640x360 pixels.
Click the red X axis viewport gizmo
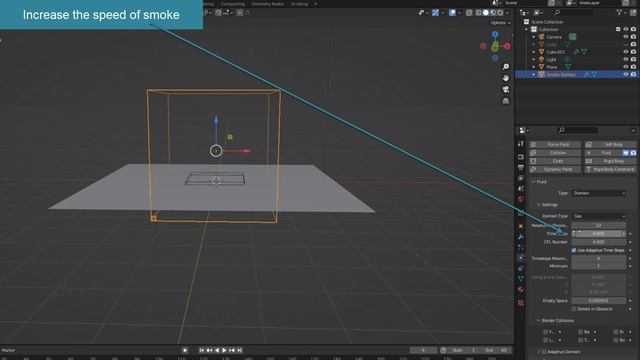coord(507,46)
